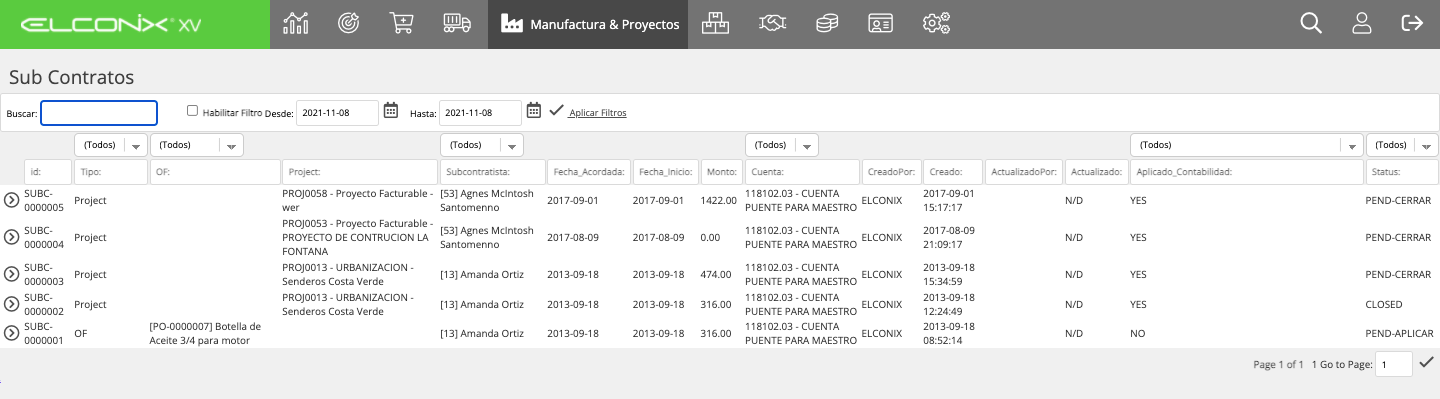Click the Tipo filter field
Image resolution: width=1440 pixels, height=399 pixels.
tap(111, 172)
